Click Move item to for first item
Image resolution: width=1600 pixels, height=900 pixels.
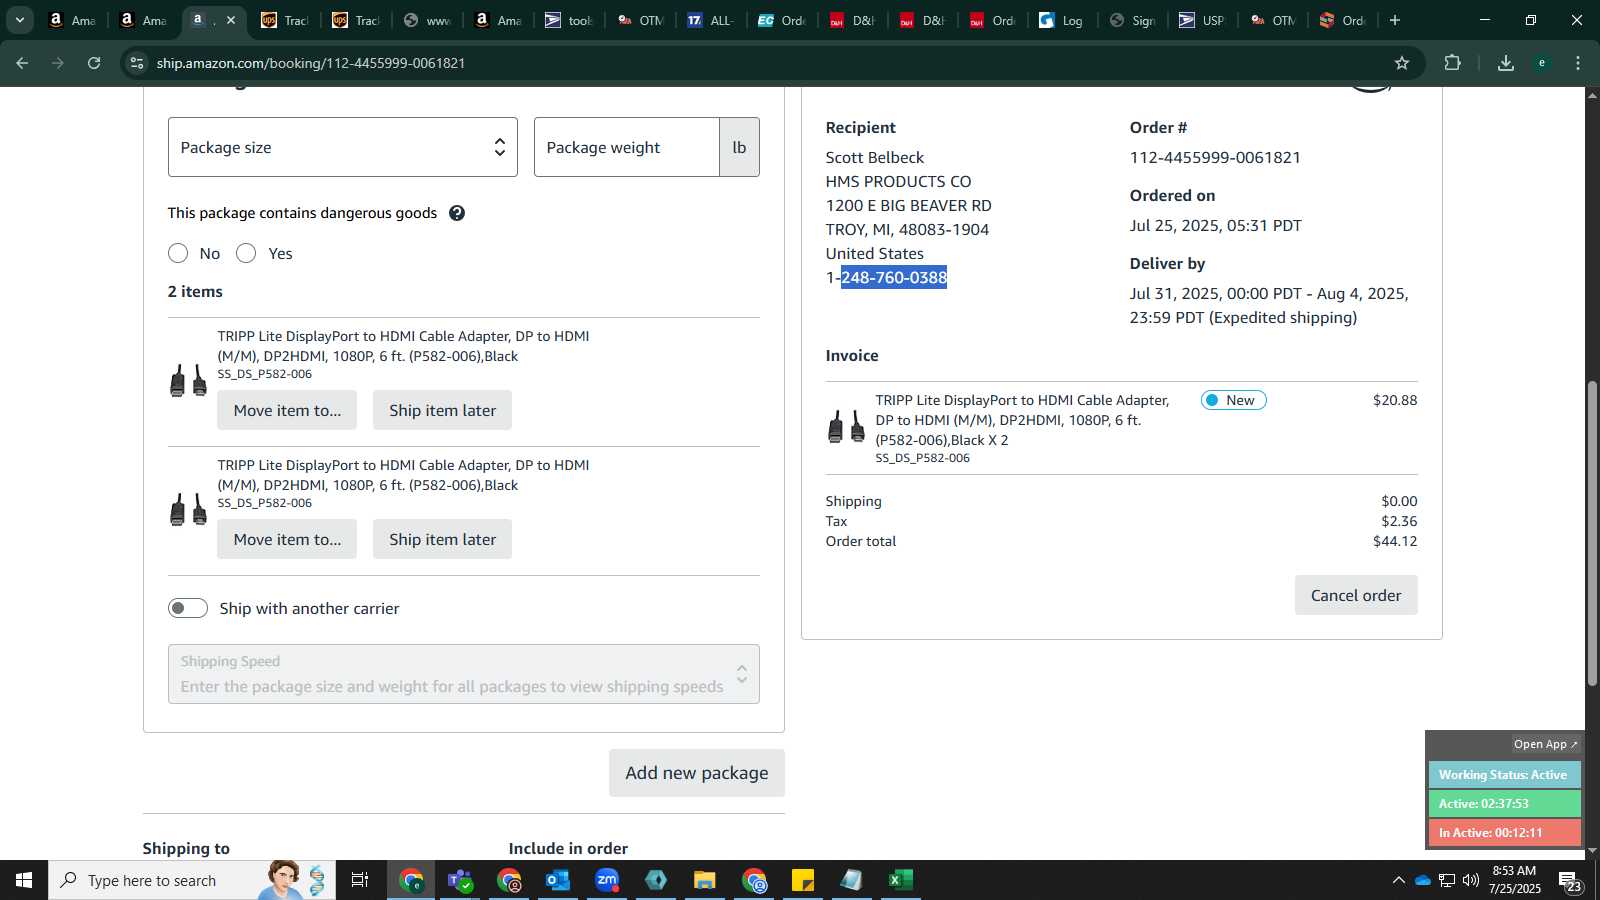coord(287,410)
